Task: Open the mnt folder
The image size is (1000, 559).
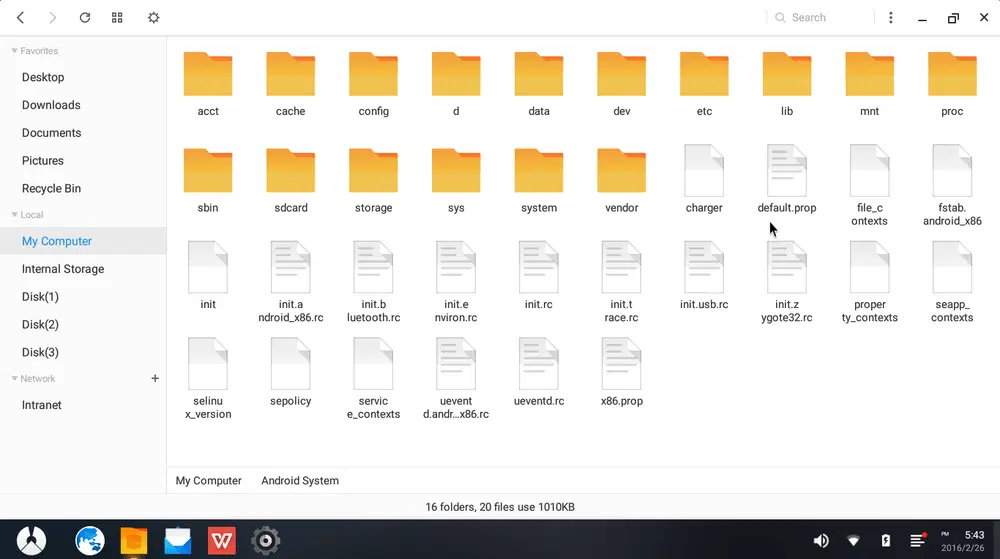Action: 869,84
